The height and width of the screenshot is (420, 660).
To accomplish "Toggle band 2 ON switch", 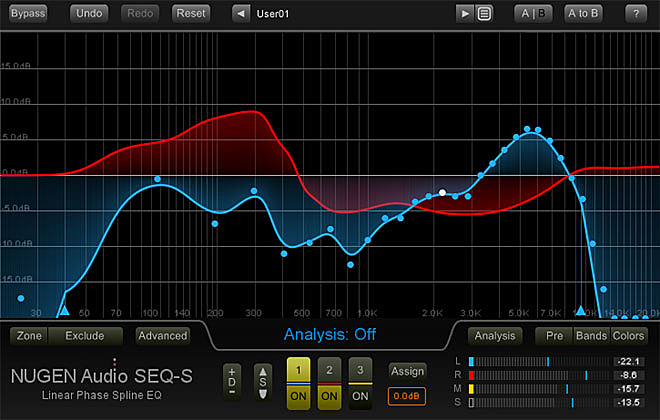I will click(x=329, y=396).
